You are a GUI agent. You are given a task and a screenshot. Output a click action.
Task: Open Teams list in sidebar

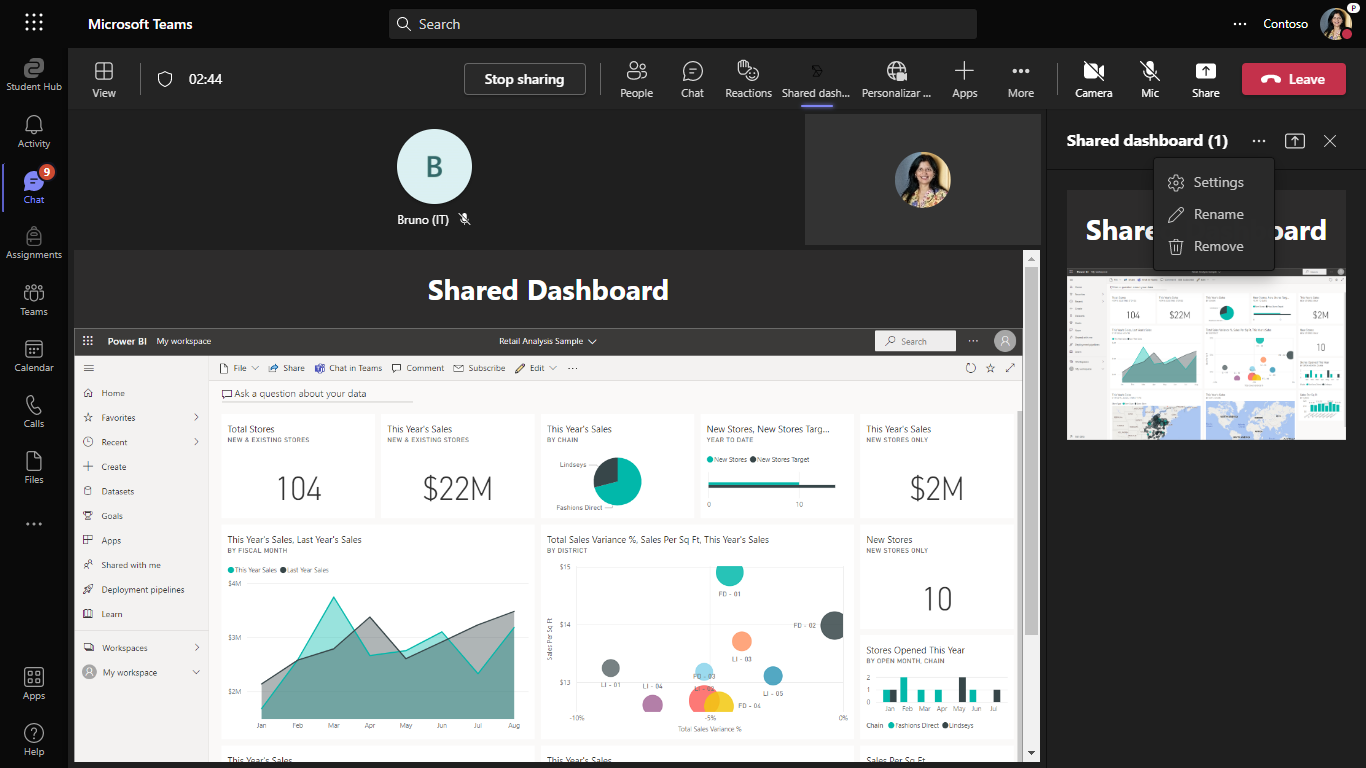(x=34, y=299)
